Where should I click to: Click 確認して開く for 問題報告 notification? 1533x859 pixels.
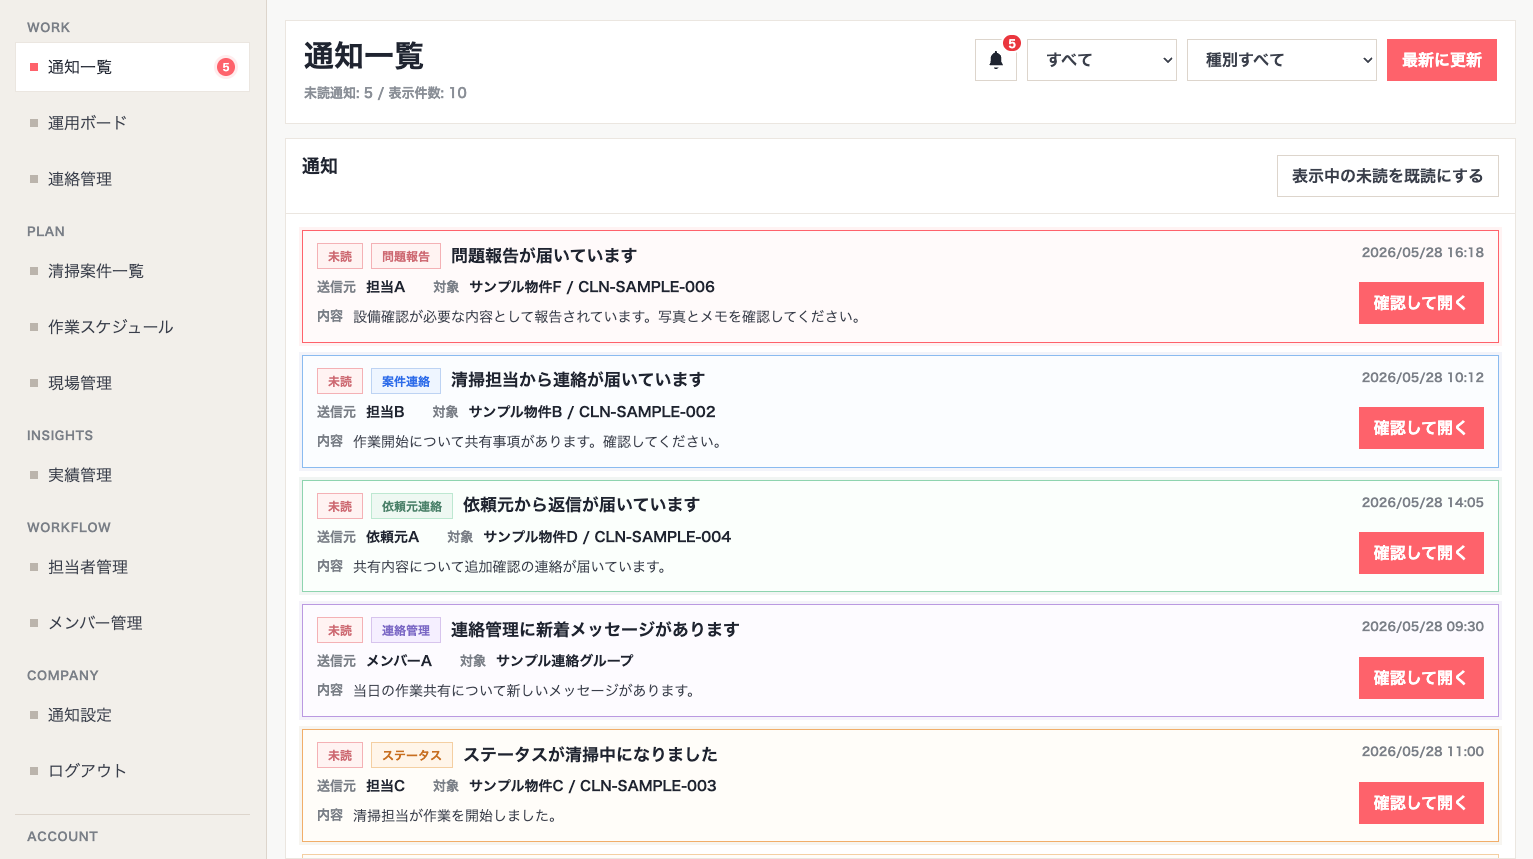(1420, 303)
